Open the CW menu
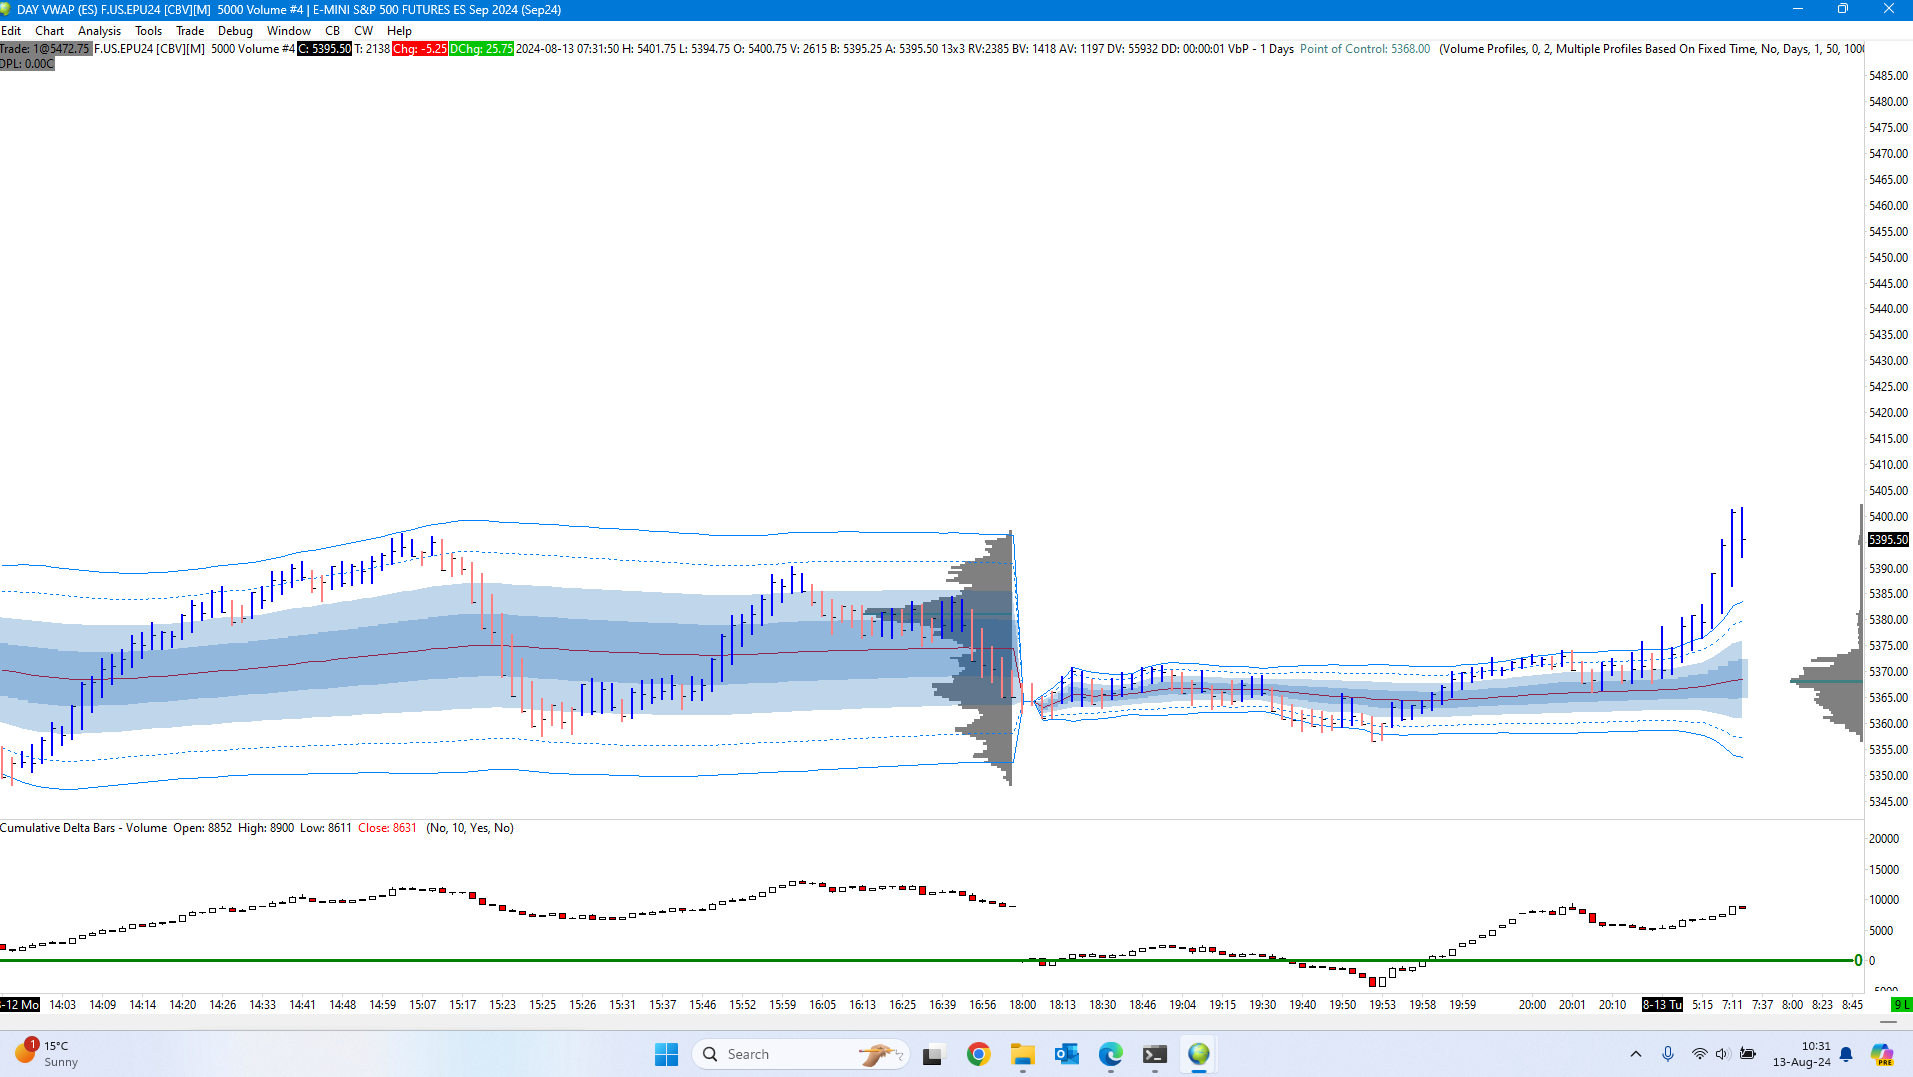 (363, 31)
